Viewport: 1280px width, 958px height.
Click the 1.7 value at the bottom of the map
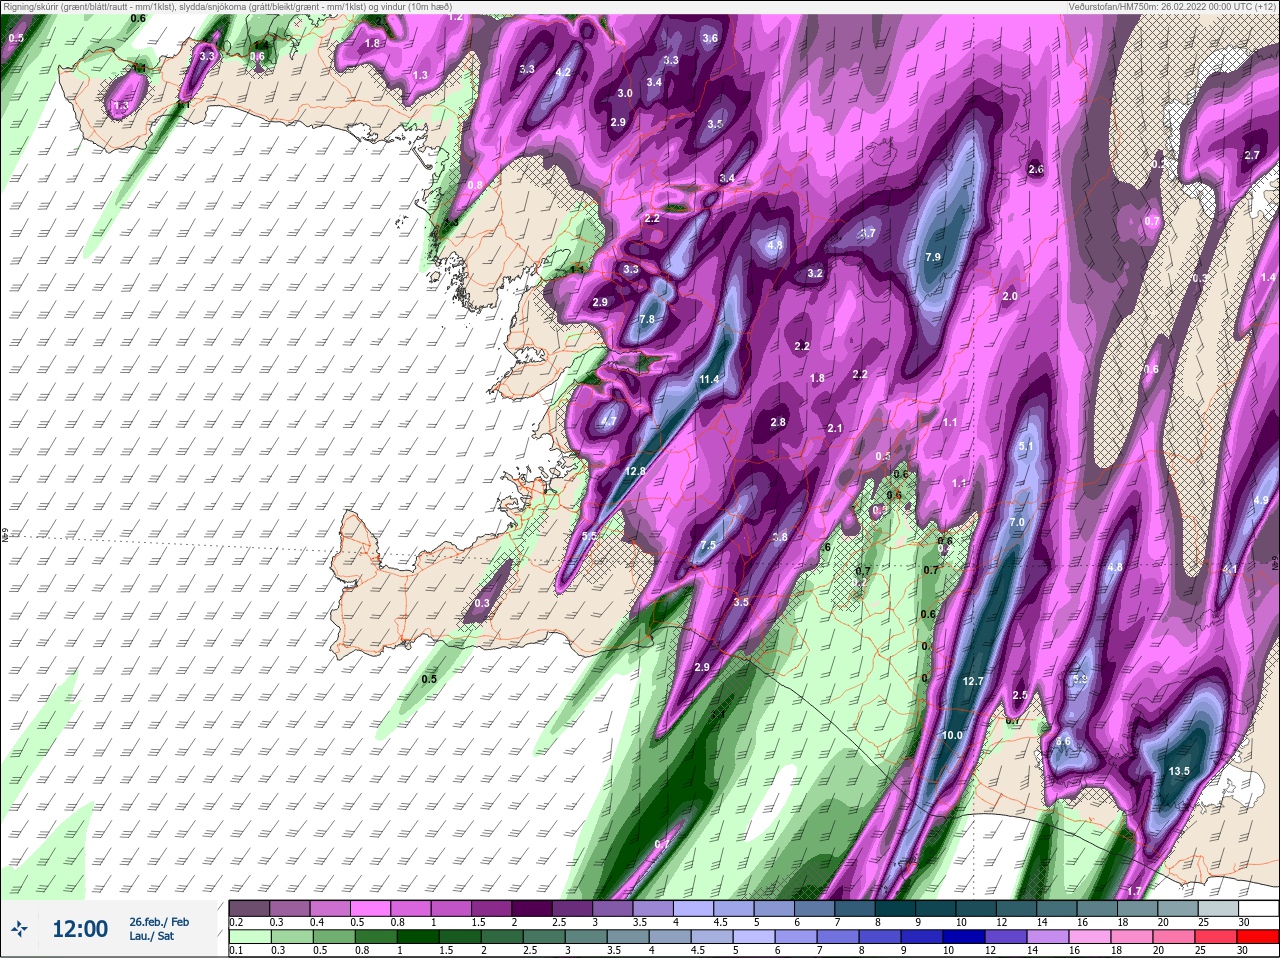coord(1134,891)
